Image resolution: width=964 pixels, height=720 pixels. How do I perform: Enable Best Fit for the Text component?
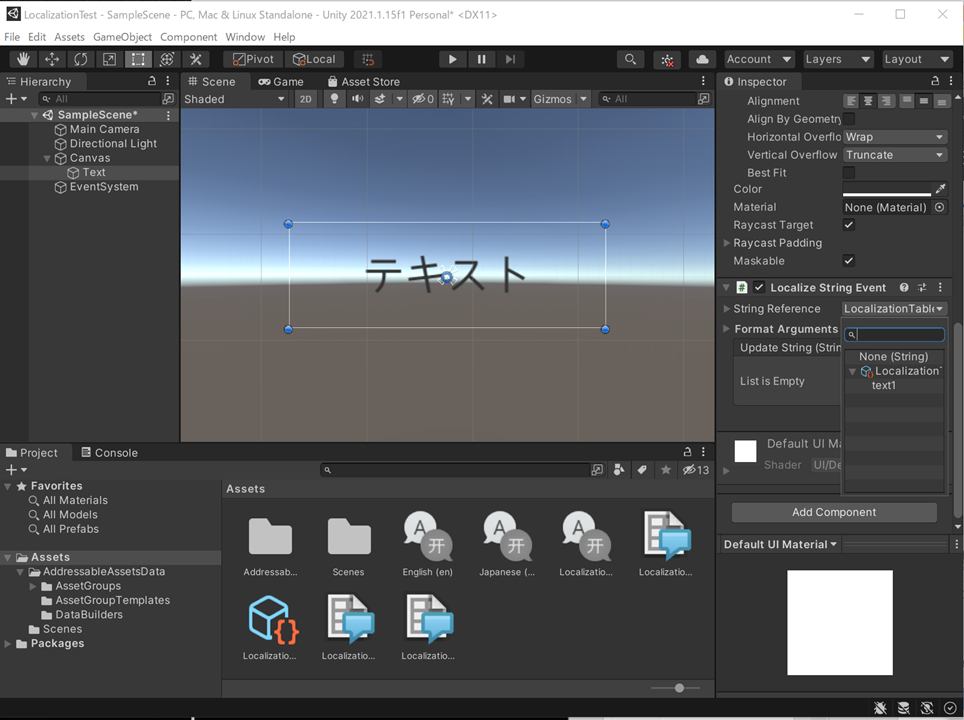coord(848,172)
